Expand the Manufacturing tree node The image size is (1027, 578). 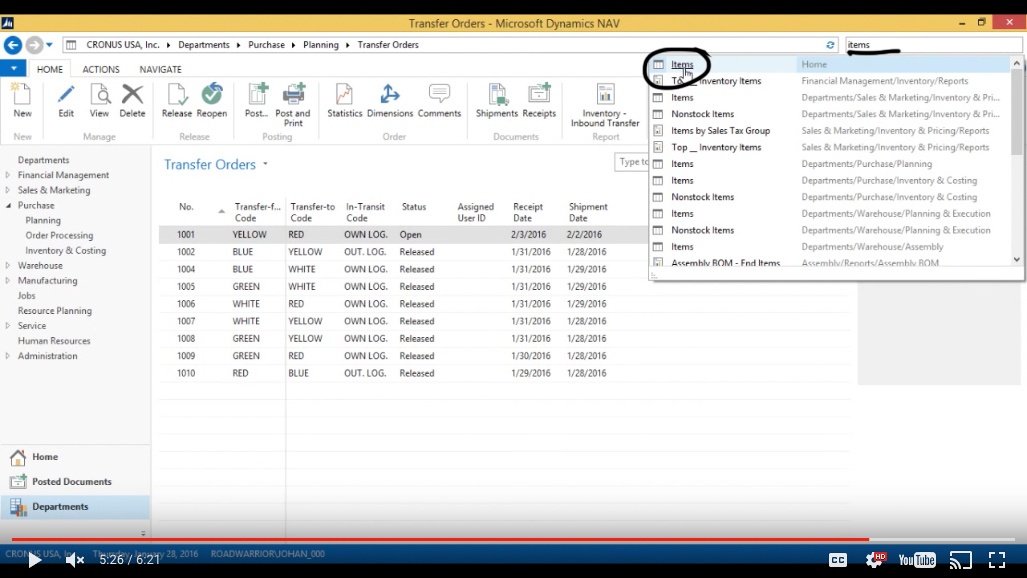8,280
